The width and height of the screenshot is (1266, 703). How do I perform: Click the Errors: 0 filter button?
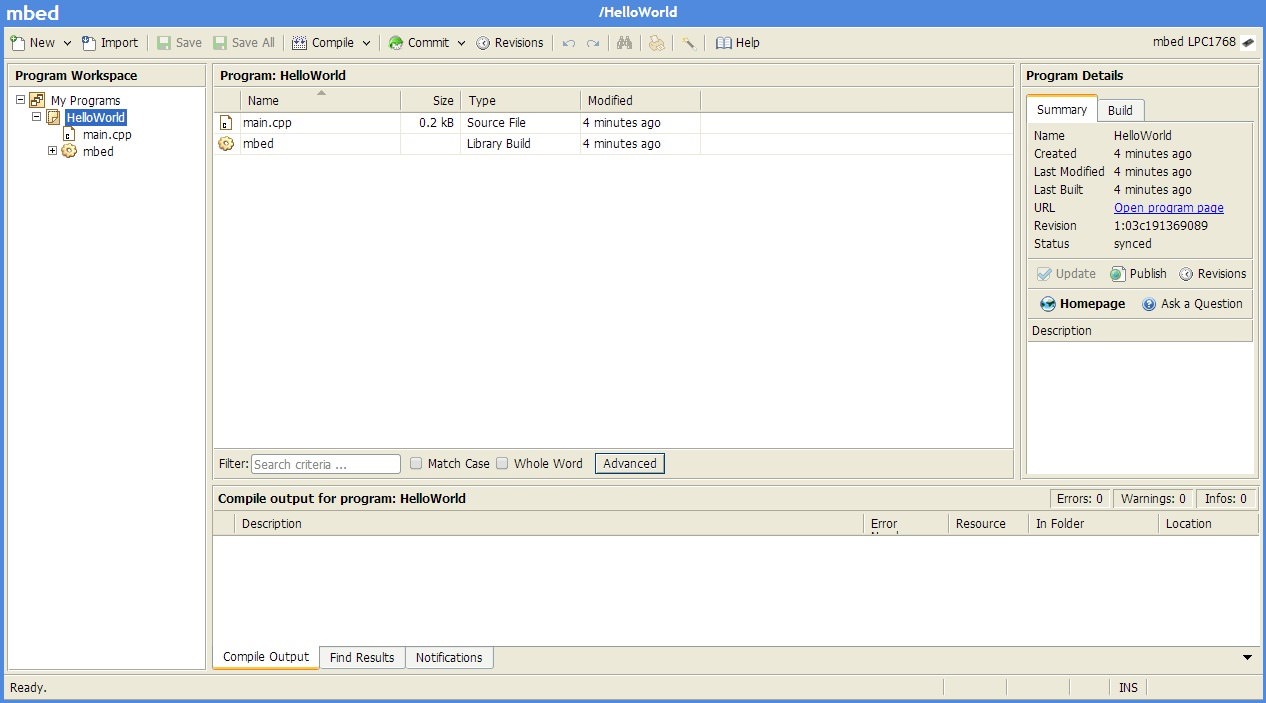(1080, 499)
